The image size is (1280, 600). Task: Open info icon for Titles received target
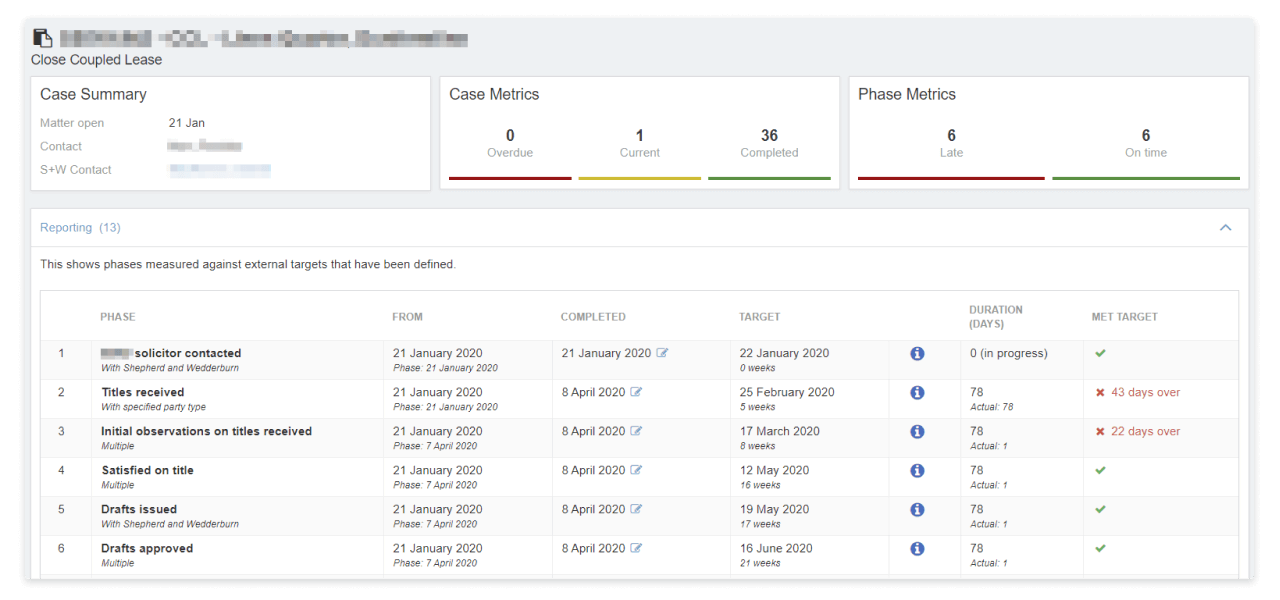(917, 393)
